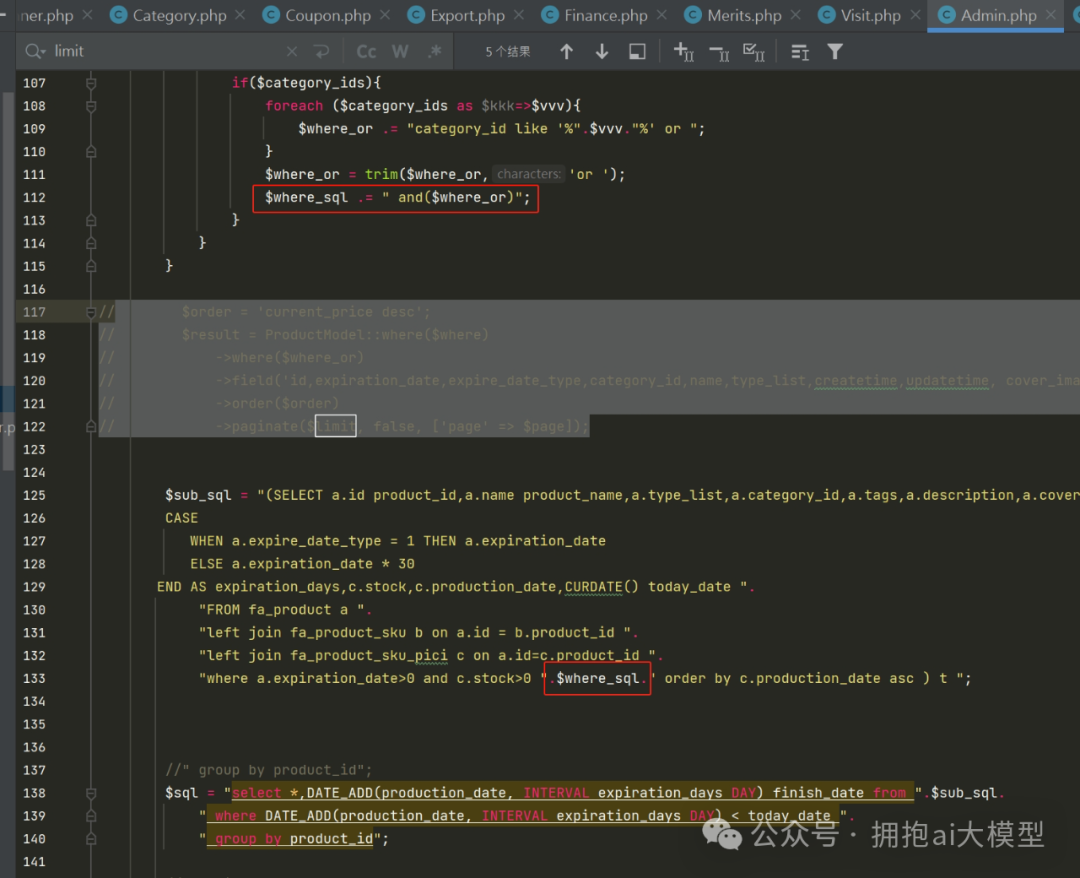Jump to next search occurrence arrow
1080x878 pixels.
click(602, 51)
